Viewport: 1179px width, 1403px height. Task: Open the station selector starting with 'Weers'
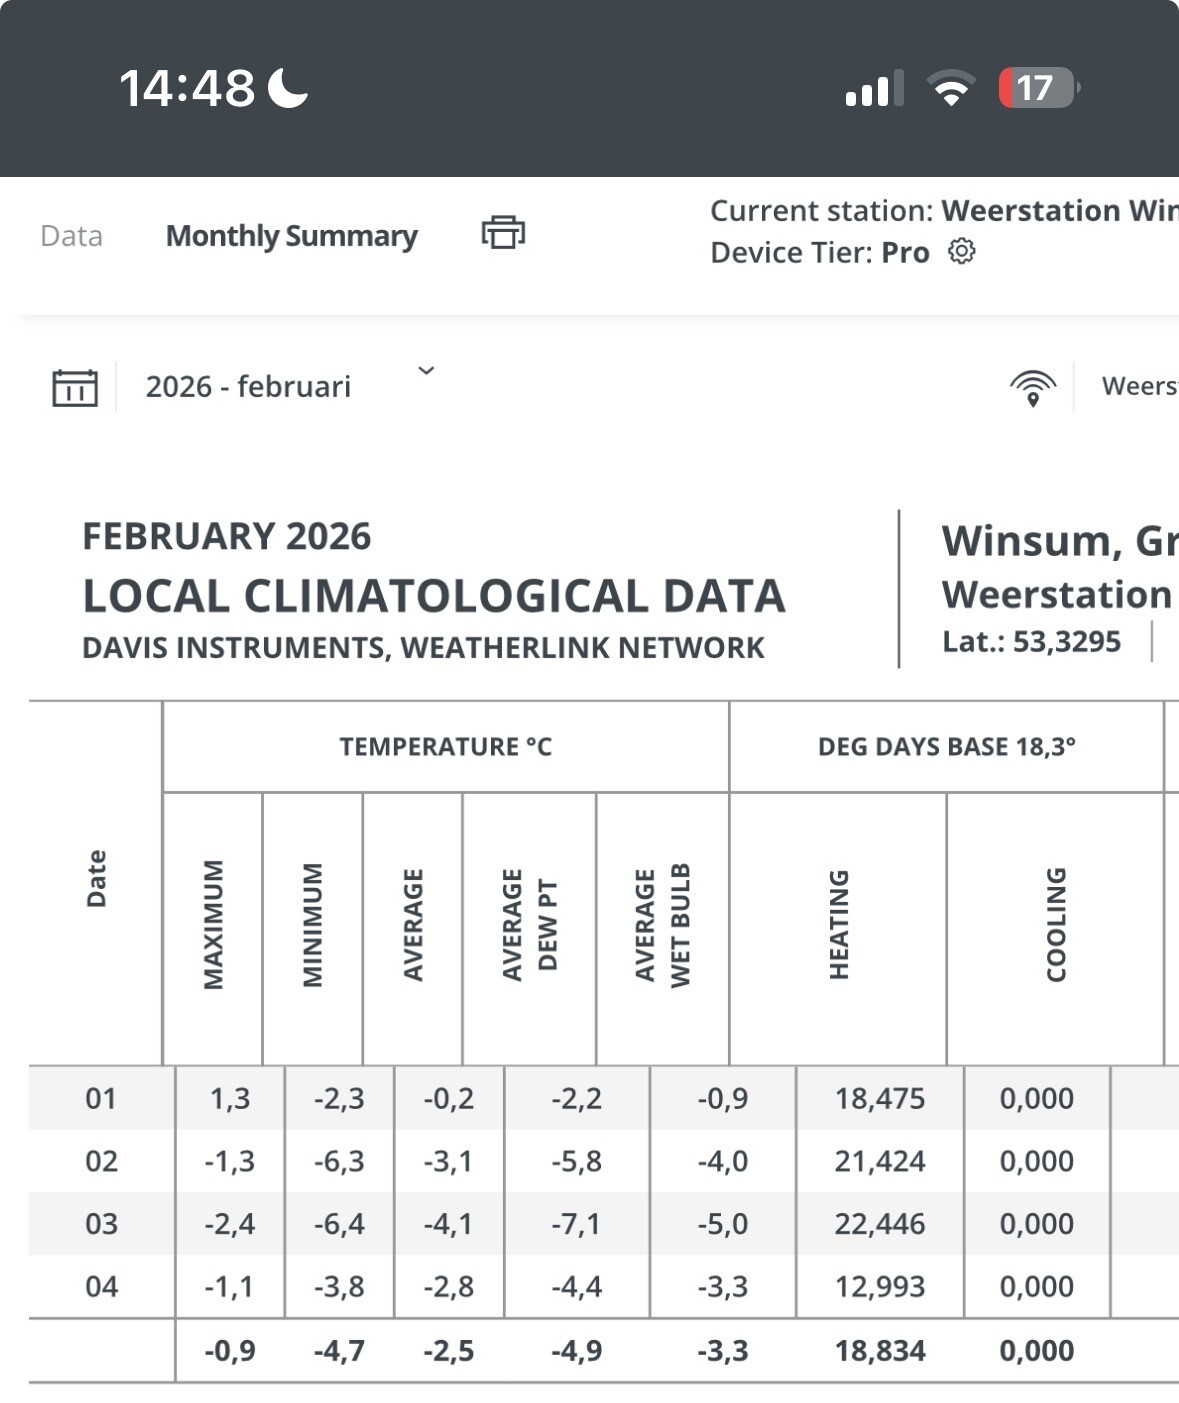point(1139,386)
